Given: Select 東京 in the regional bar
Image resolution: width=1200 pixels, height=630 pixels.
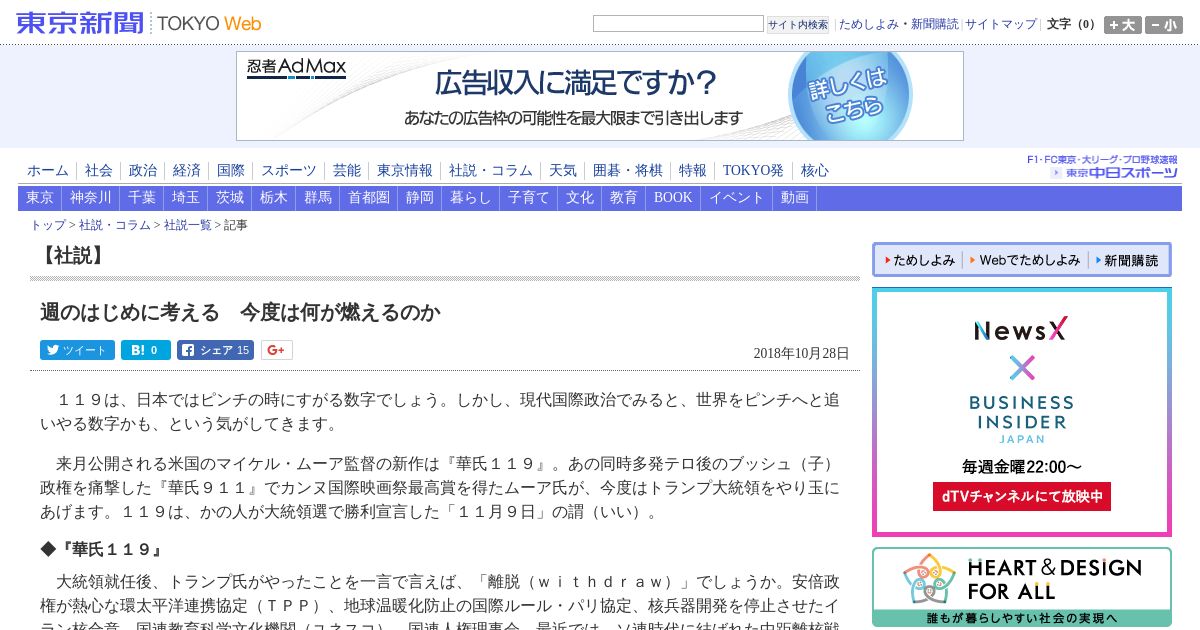Looking at the screenshot, I should point(40,198).
